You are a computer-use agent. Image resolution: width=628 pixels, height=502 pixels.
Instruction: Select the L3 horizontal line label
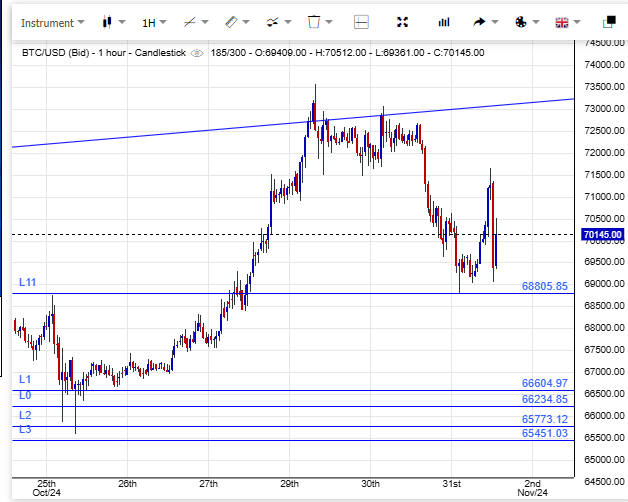(25, 429)
